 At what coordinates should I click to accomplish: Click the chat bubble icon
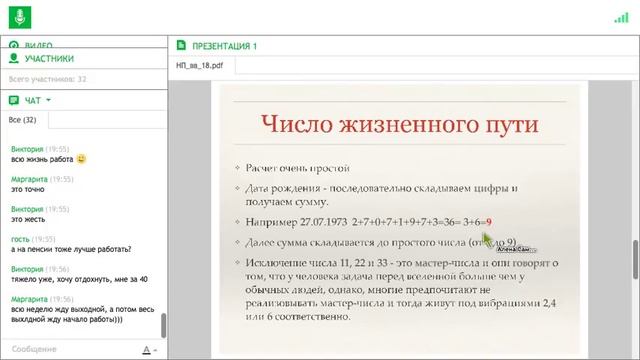[x=14, y=100]
